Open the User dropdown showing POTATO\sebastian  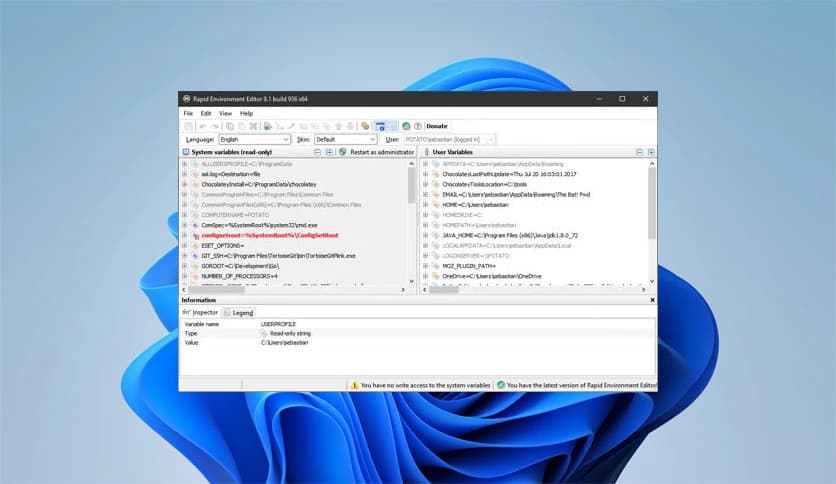[449, 139]
